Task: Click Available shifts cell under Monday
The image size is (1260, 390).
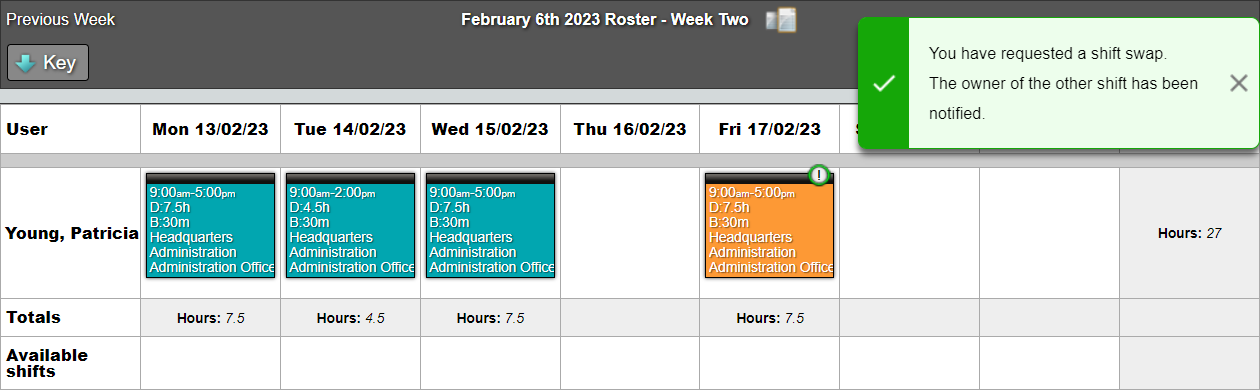Action: (x=210, y=363)
